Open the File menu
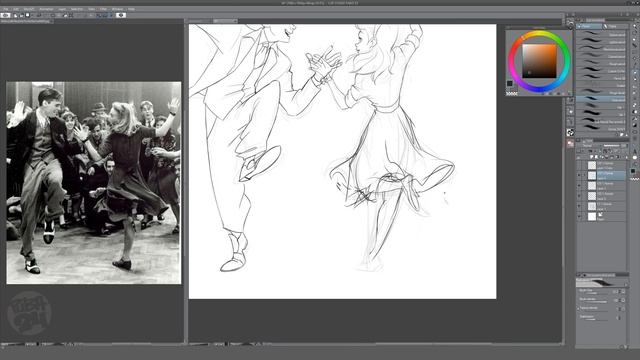 click(5, 9)
